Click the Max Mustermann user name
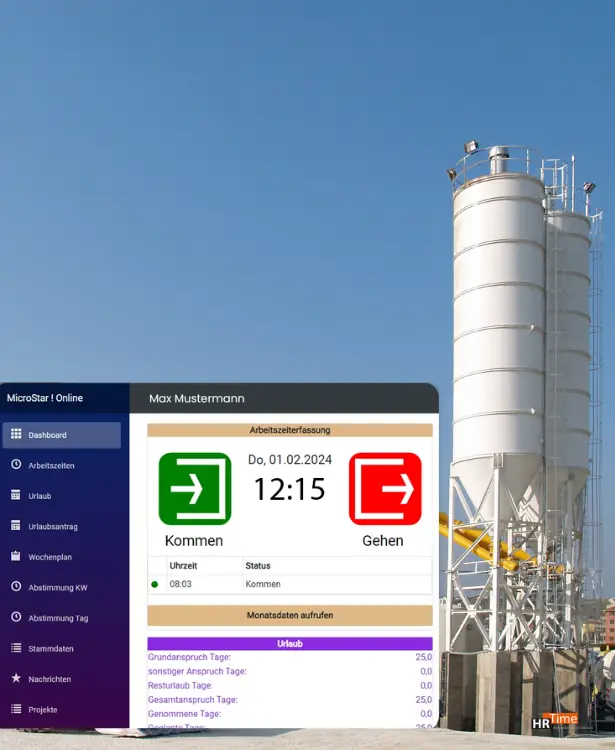Image resolution: width=615 pixels, height=750 pixels. pyautogui.click(x=197, y=398)
